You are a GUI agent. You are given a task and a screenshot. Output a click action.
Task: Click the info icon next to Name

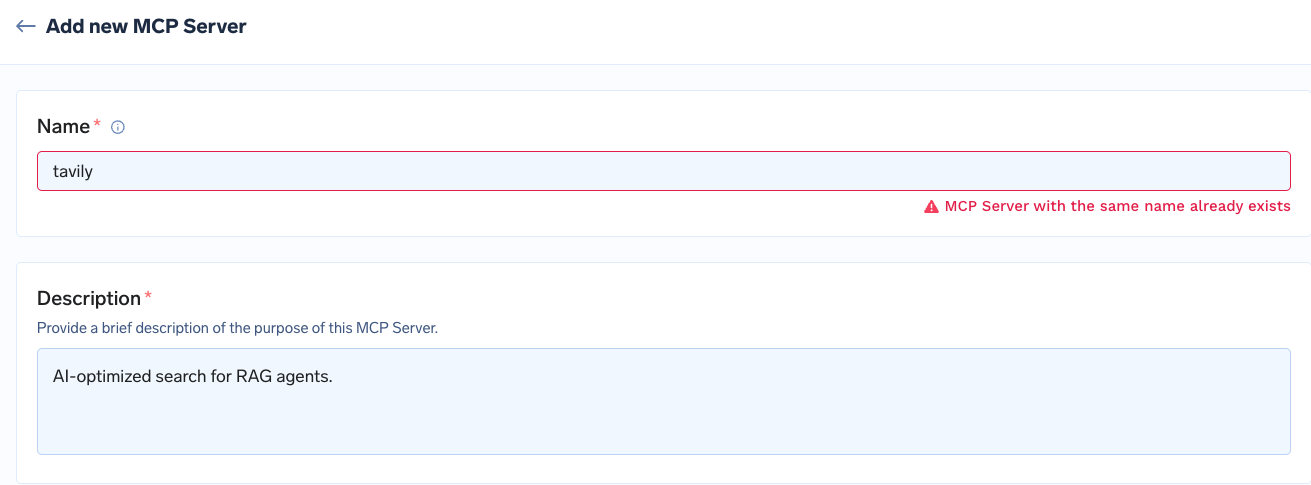point(117,127)
